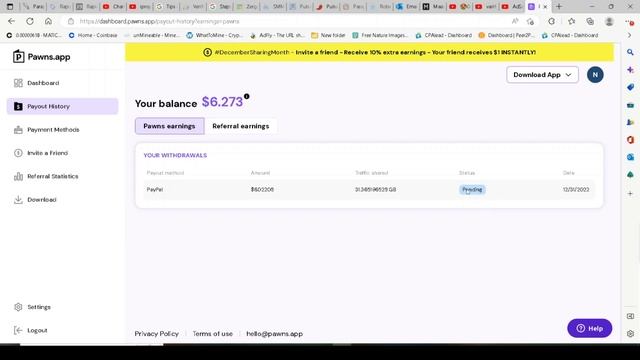Viewport: 640px width, 360px height.
Task: Open Edge sidebar search icon
Action: pos(630,52)
